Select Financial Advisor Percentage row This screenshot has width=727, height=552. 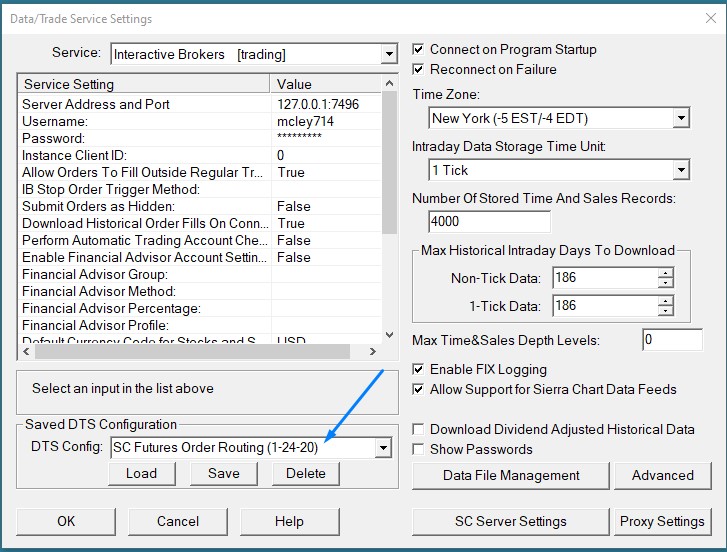coord(200,308)
